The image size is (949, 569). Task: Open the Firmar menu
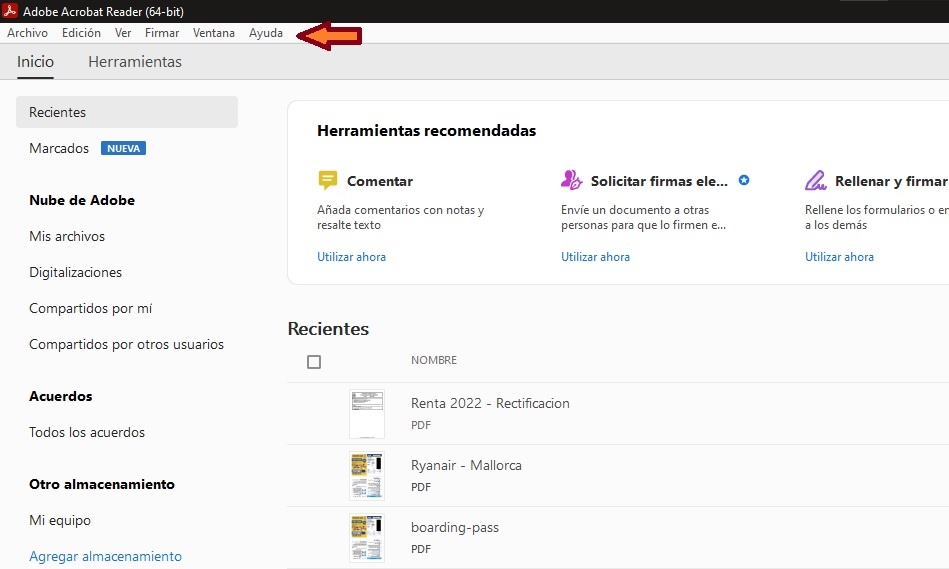162,33
